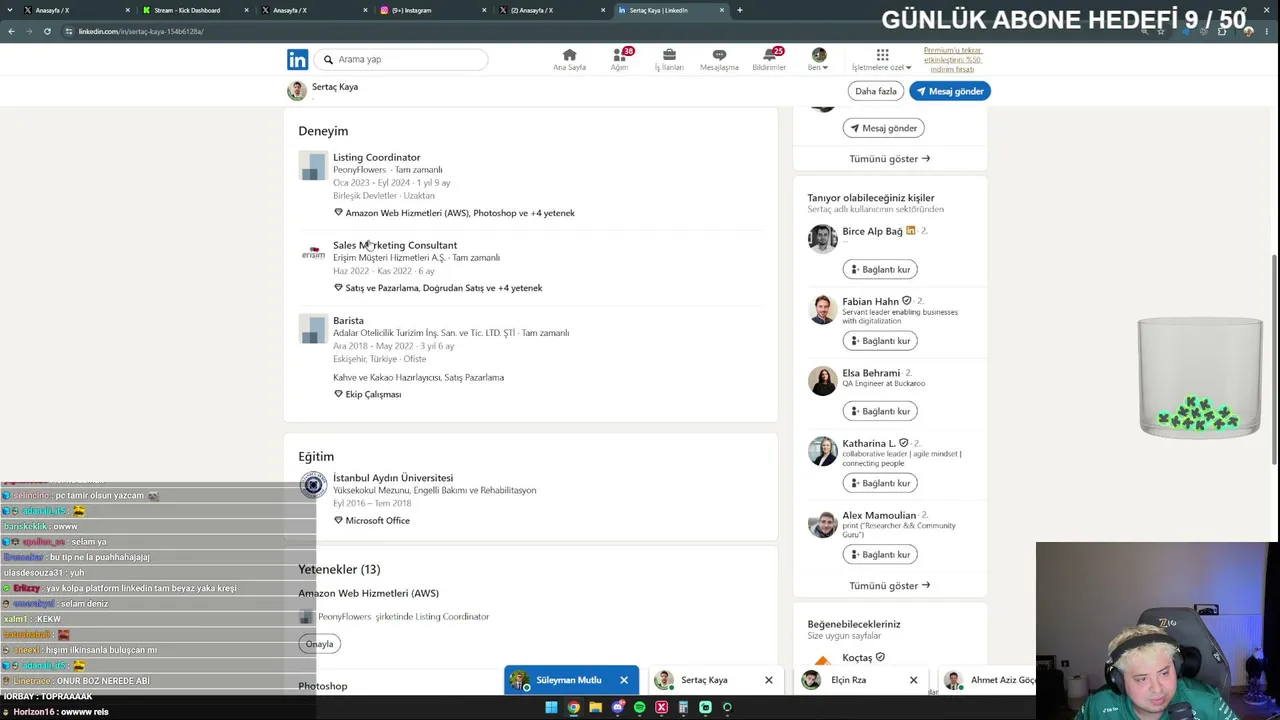The height and width of the screenshot is (720, 1280).
Task: Open Ahmet Aziz Göç chat tab
Action: pyautogui.click(x=988, y=680)
